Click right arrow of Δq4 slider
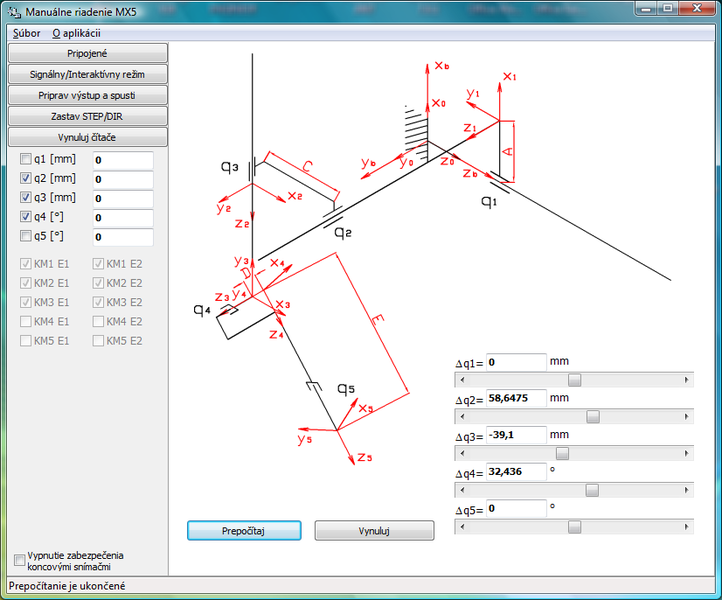This screenshot has height=600, width=722. pyautogui.click(x=686, y=490)
